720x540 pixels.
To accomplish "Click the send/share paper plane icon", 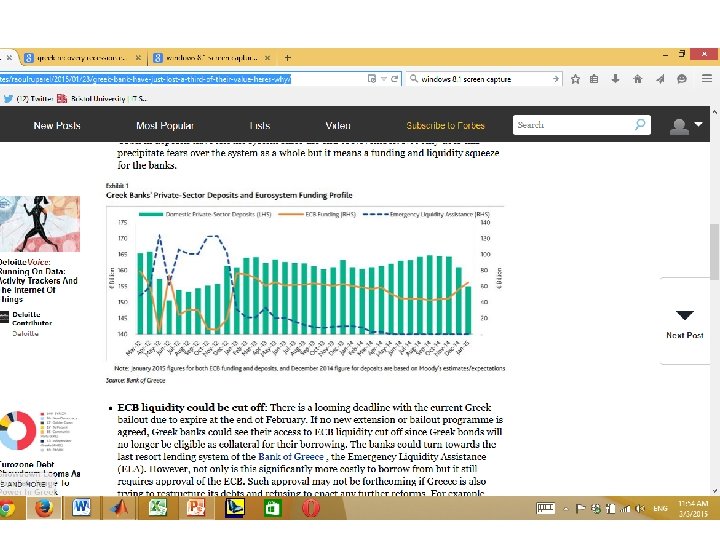I will click(x=660, y=79).
